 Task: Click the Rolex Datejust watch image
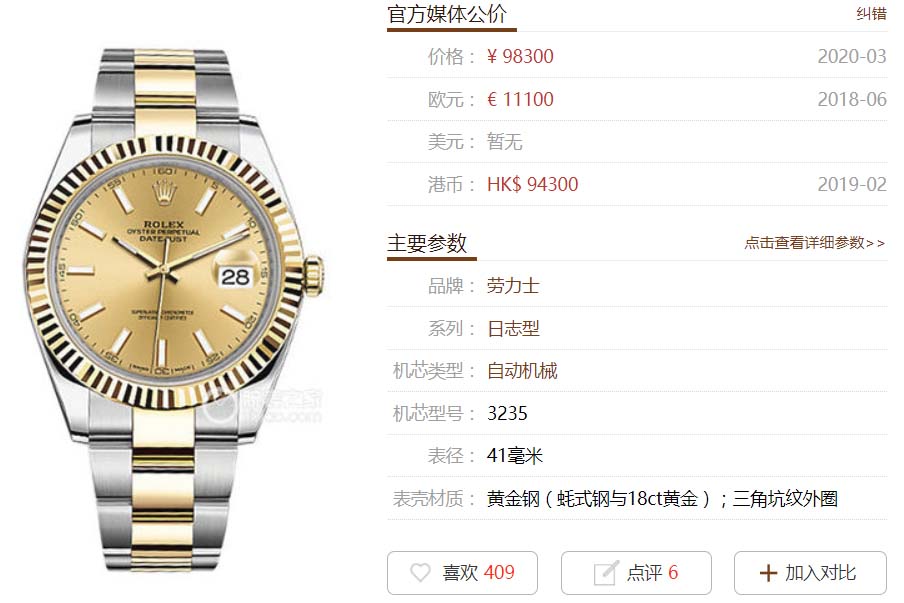(x=173, y=310)
